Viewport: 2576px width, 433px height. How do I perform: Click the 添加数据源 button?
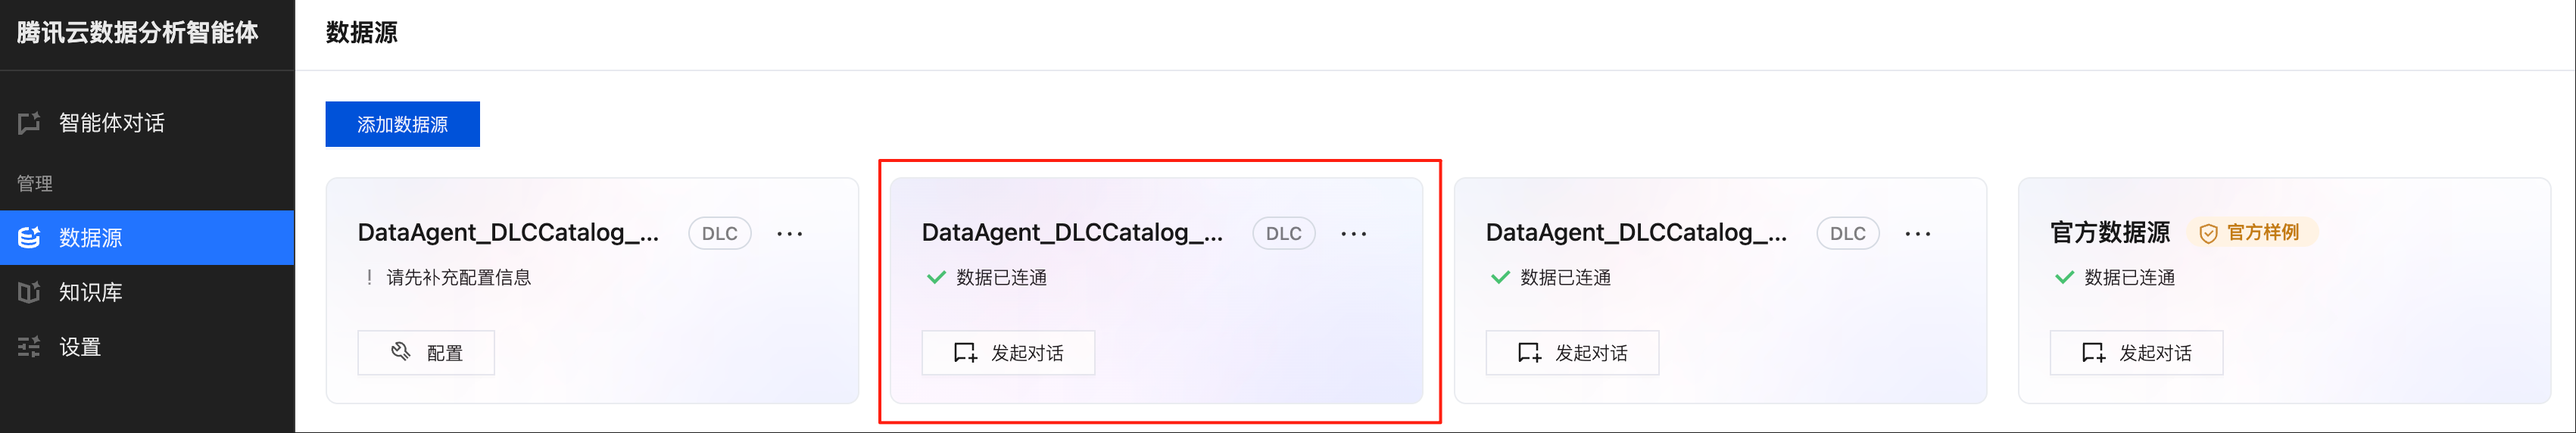tap(402, 124)
